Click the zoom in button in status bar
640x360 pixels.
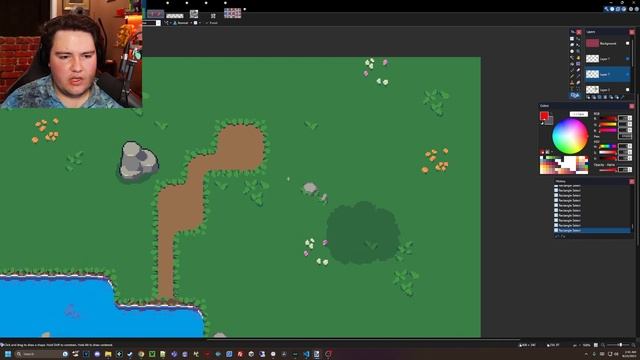point(633,345)
